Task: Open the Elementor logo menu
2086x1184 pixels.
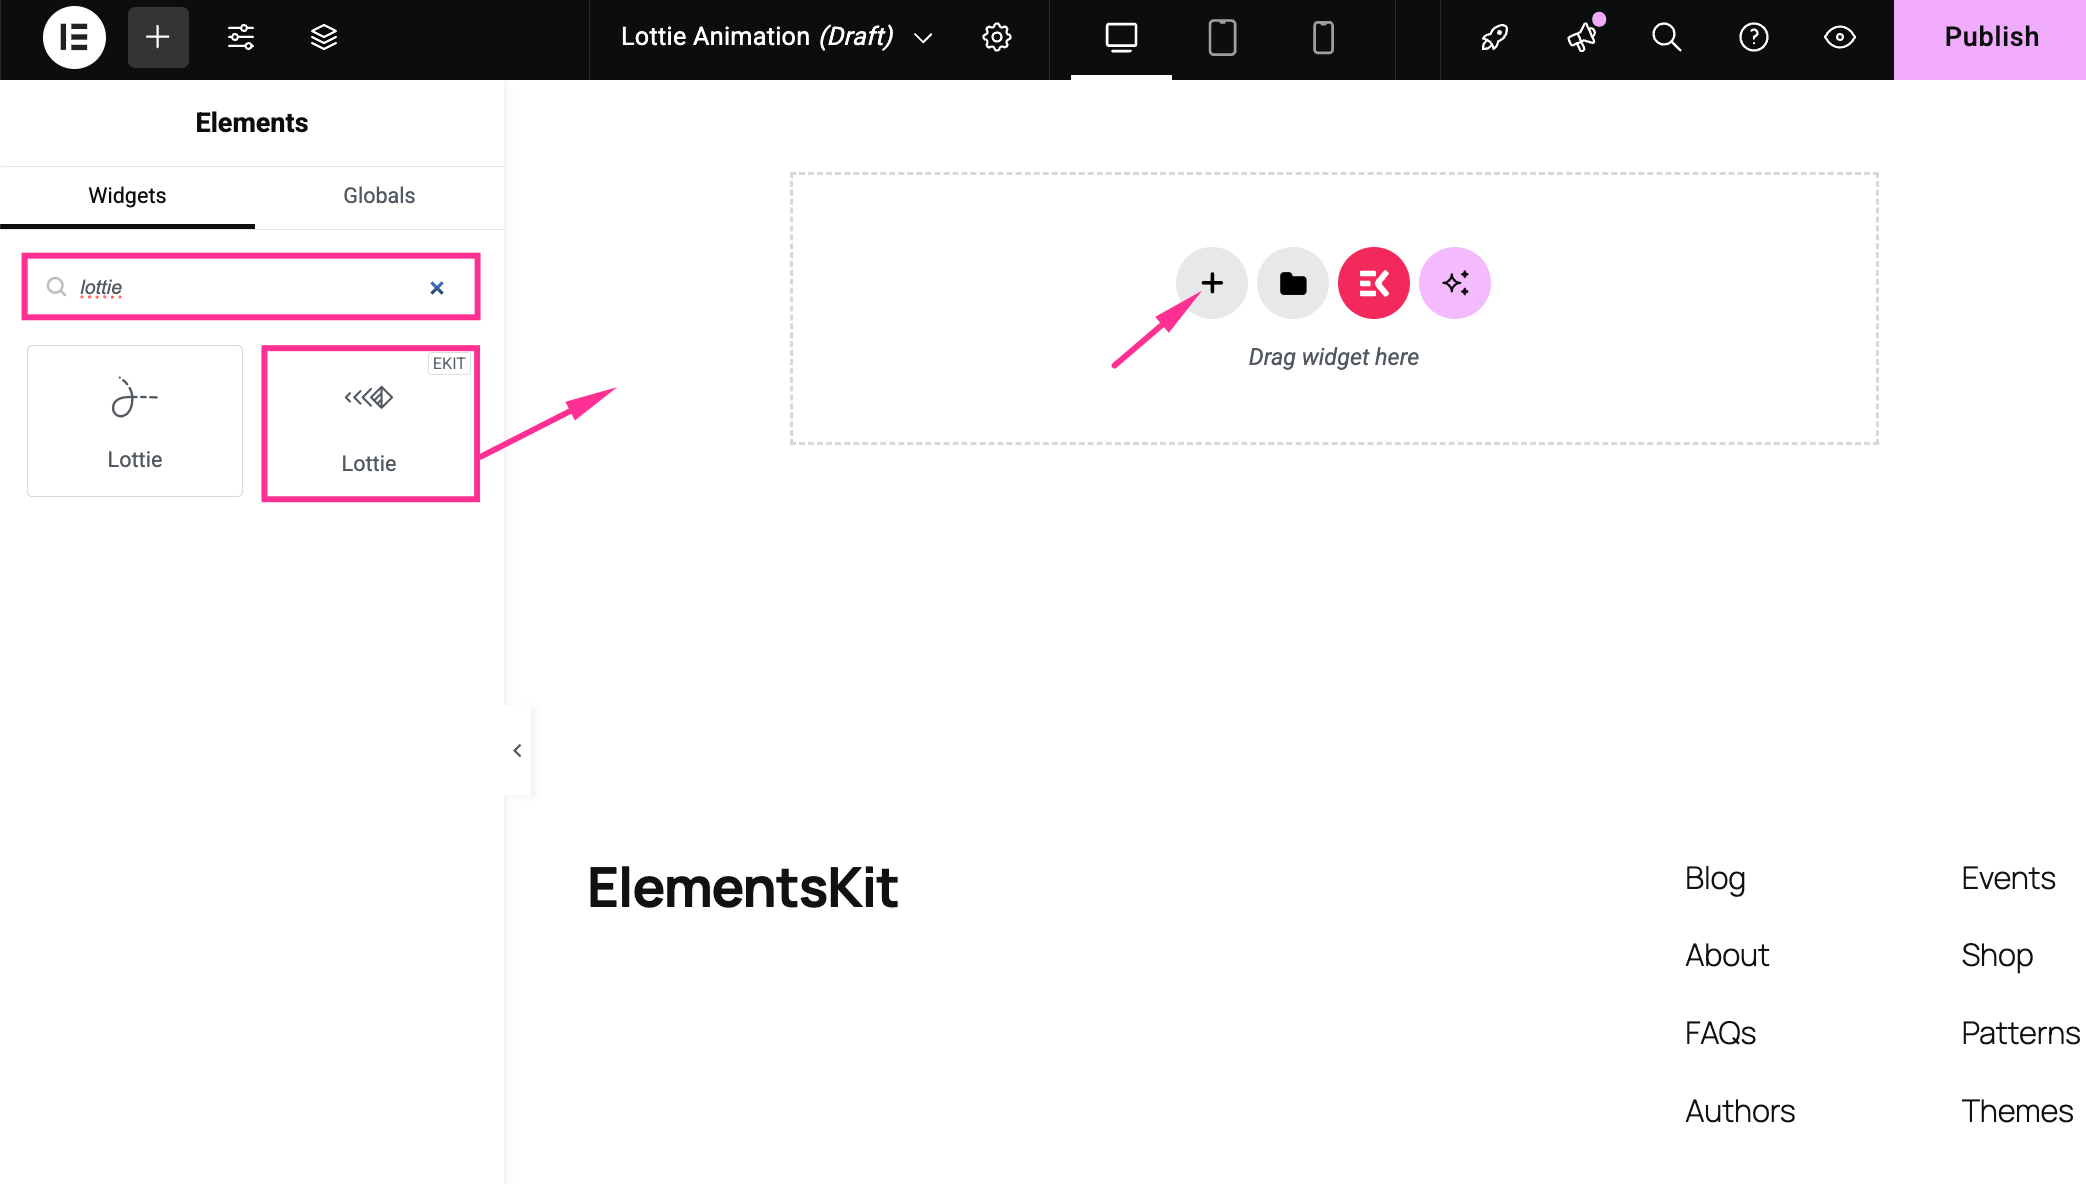Action: [x=74, y=37]
